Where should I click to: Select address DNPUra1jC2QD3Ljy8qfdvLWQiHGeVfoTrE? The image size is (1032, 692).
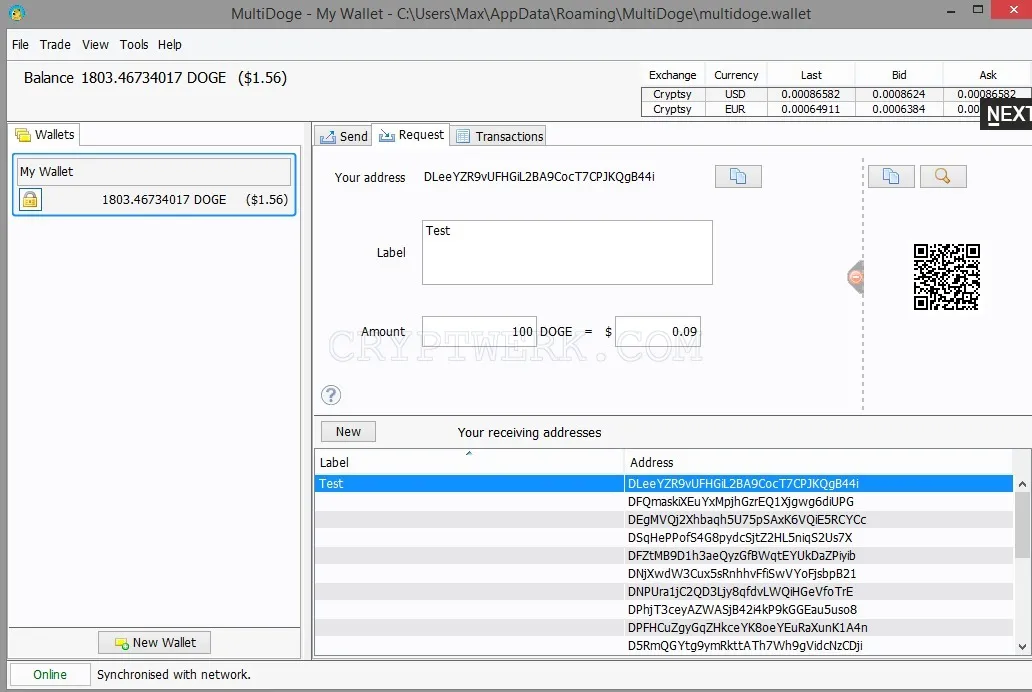pyautogui.click(x=663, y=592)
